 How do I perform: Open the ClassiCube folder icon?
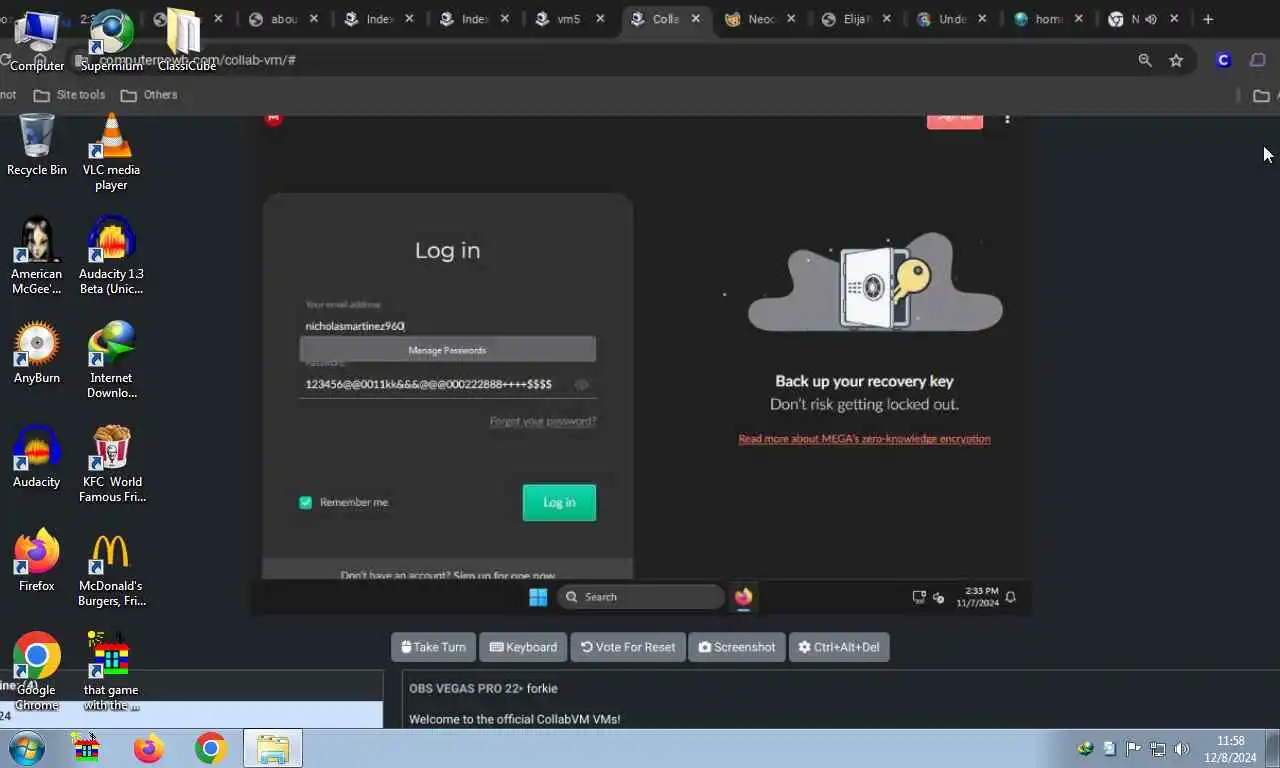(x=186, y=40)
